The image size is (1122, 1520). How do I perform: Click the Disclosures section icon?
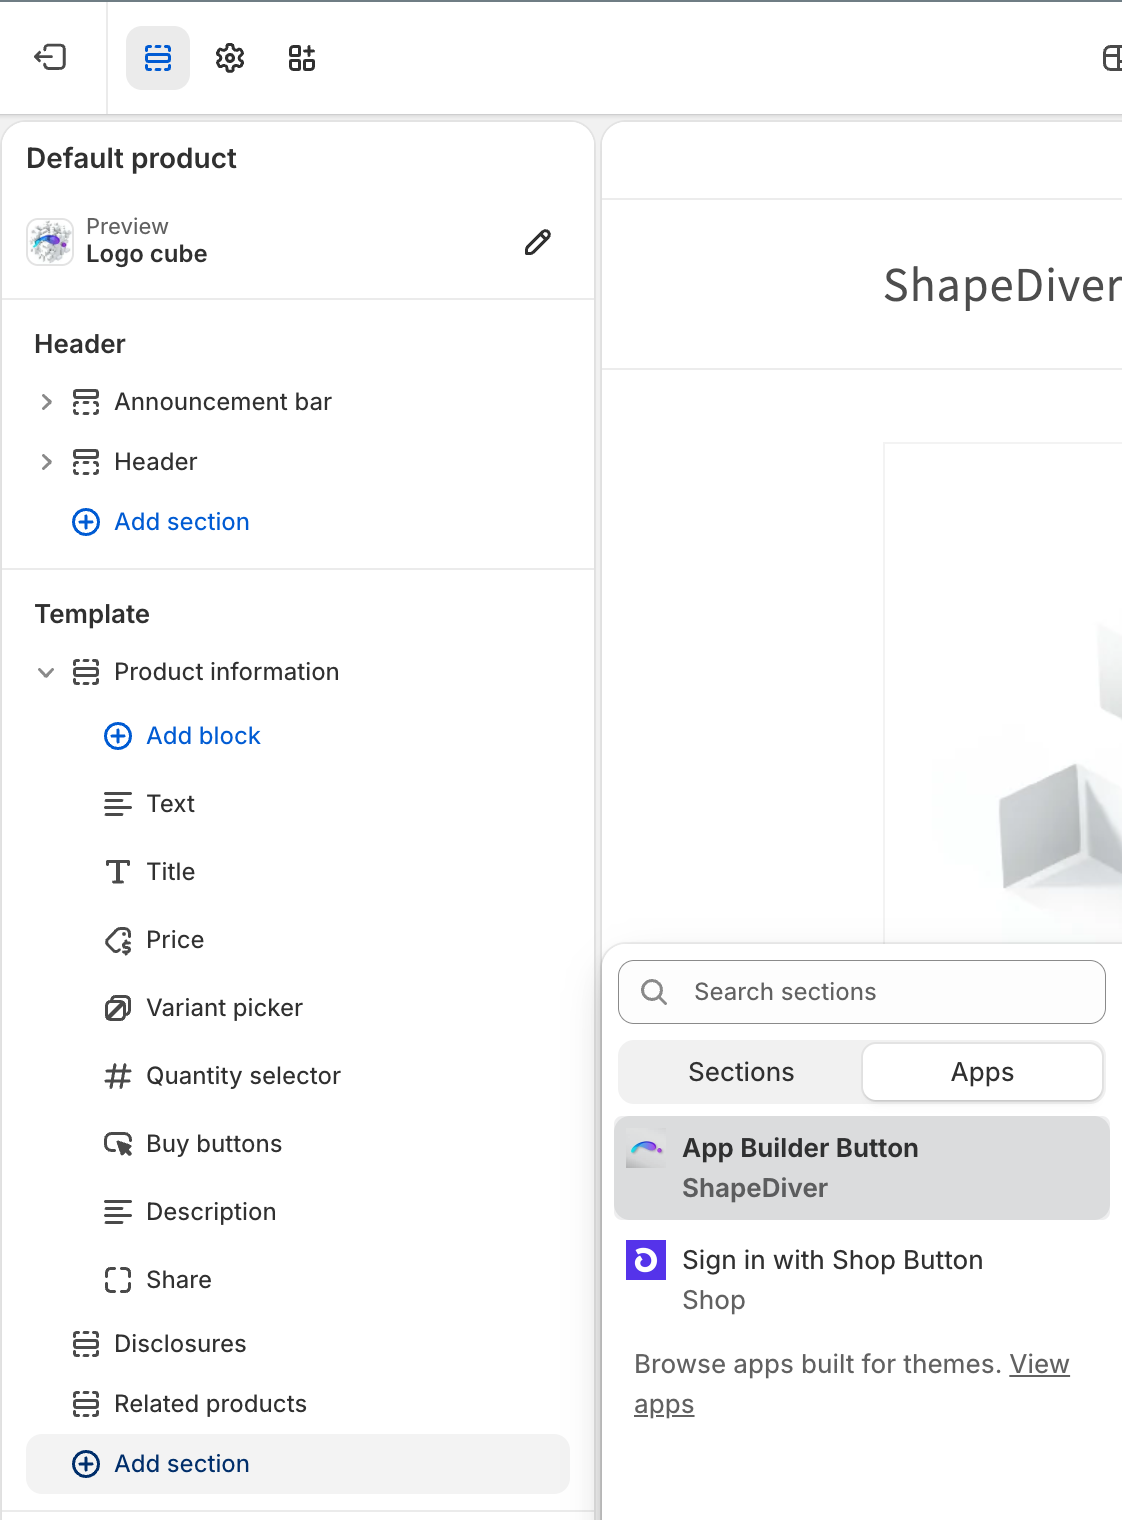[86, 1344]
